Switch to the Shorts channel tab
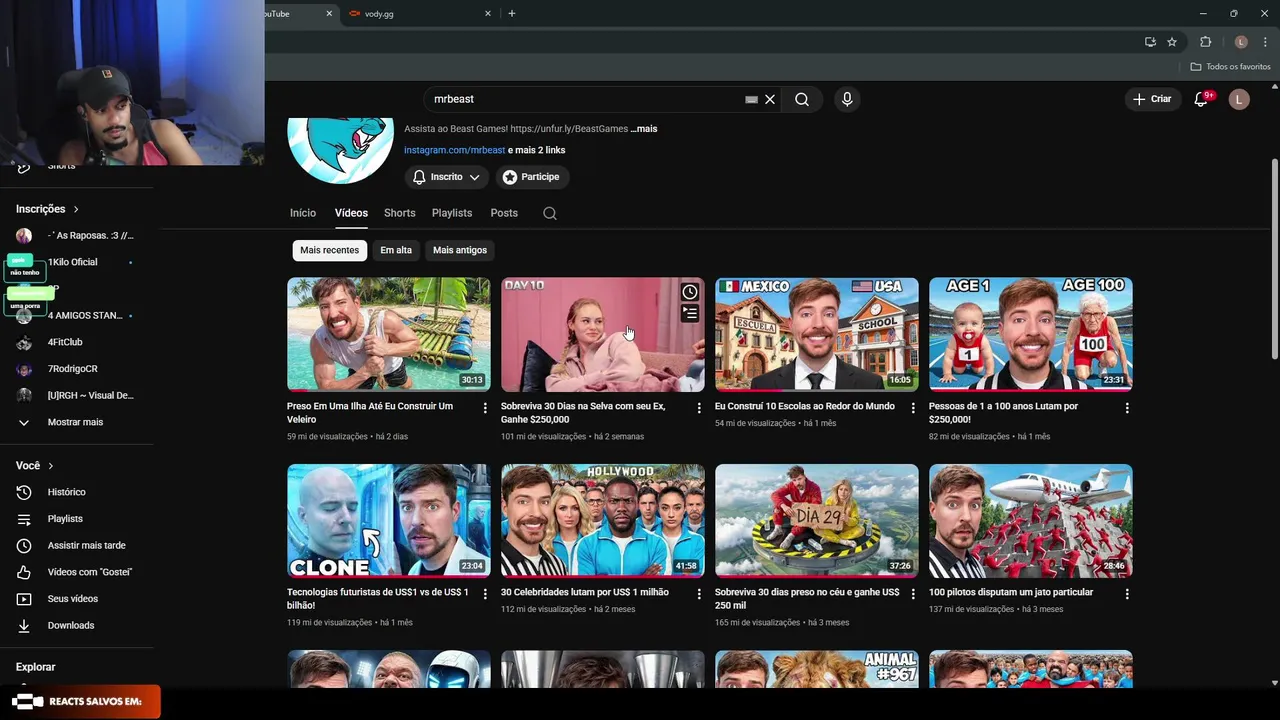This screenshot has height=720, width=1280. click(x=399, y=213)
